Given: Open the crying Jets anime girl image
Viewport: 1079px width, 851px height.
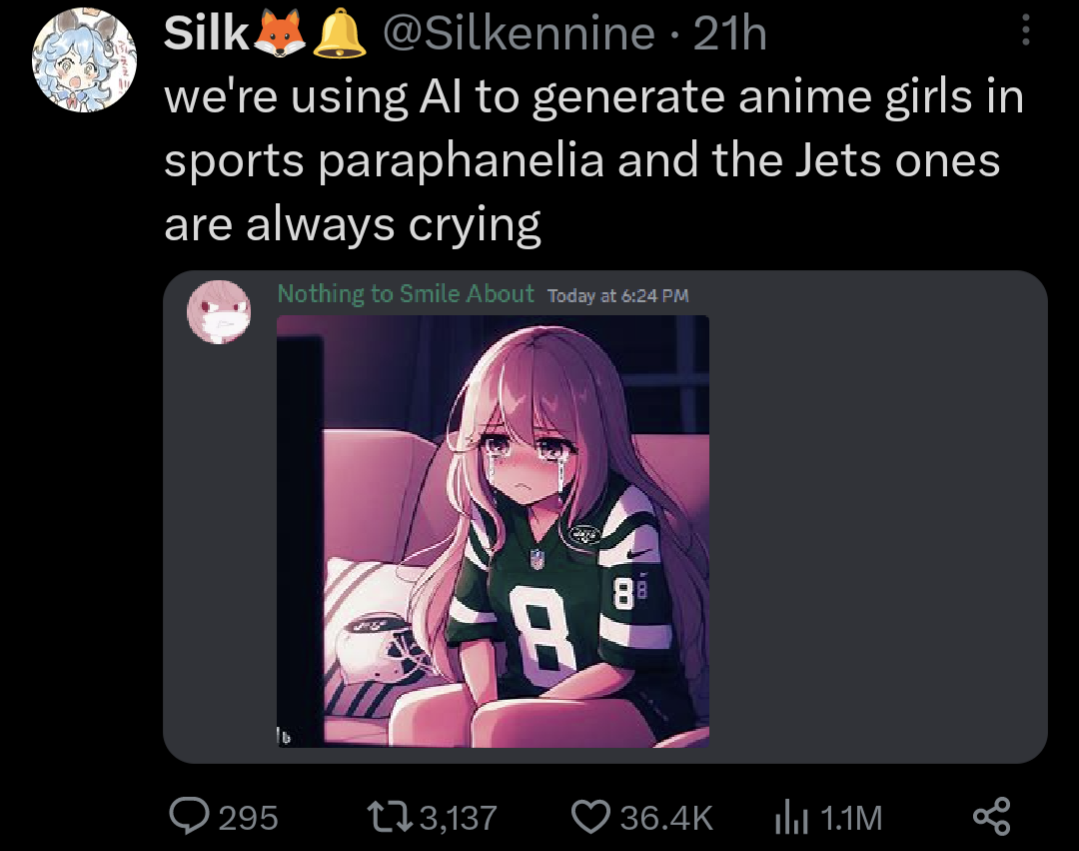Looking at the screenshot, I should pyautogui.click(x=493, y=531).
